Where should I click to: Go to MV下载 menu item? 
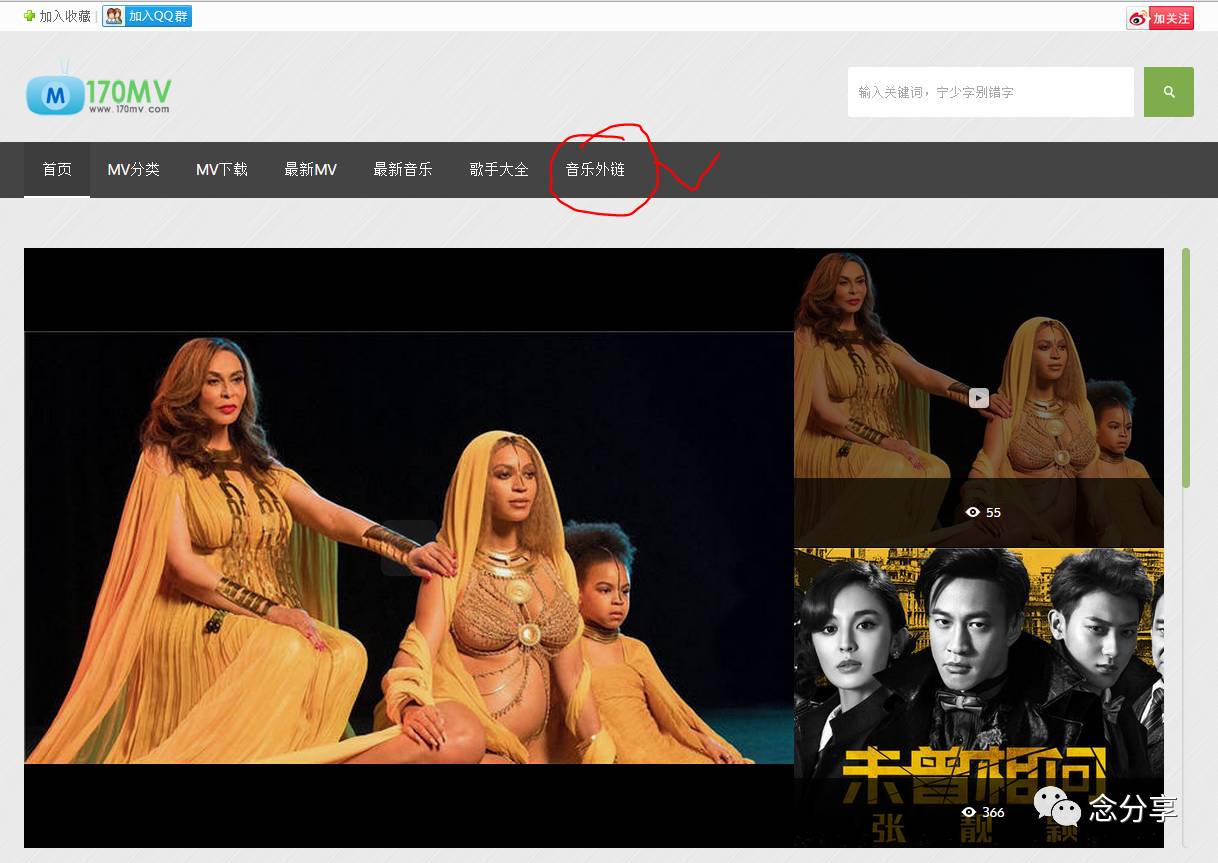[222, 170]
